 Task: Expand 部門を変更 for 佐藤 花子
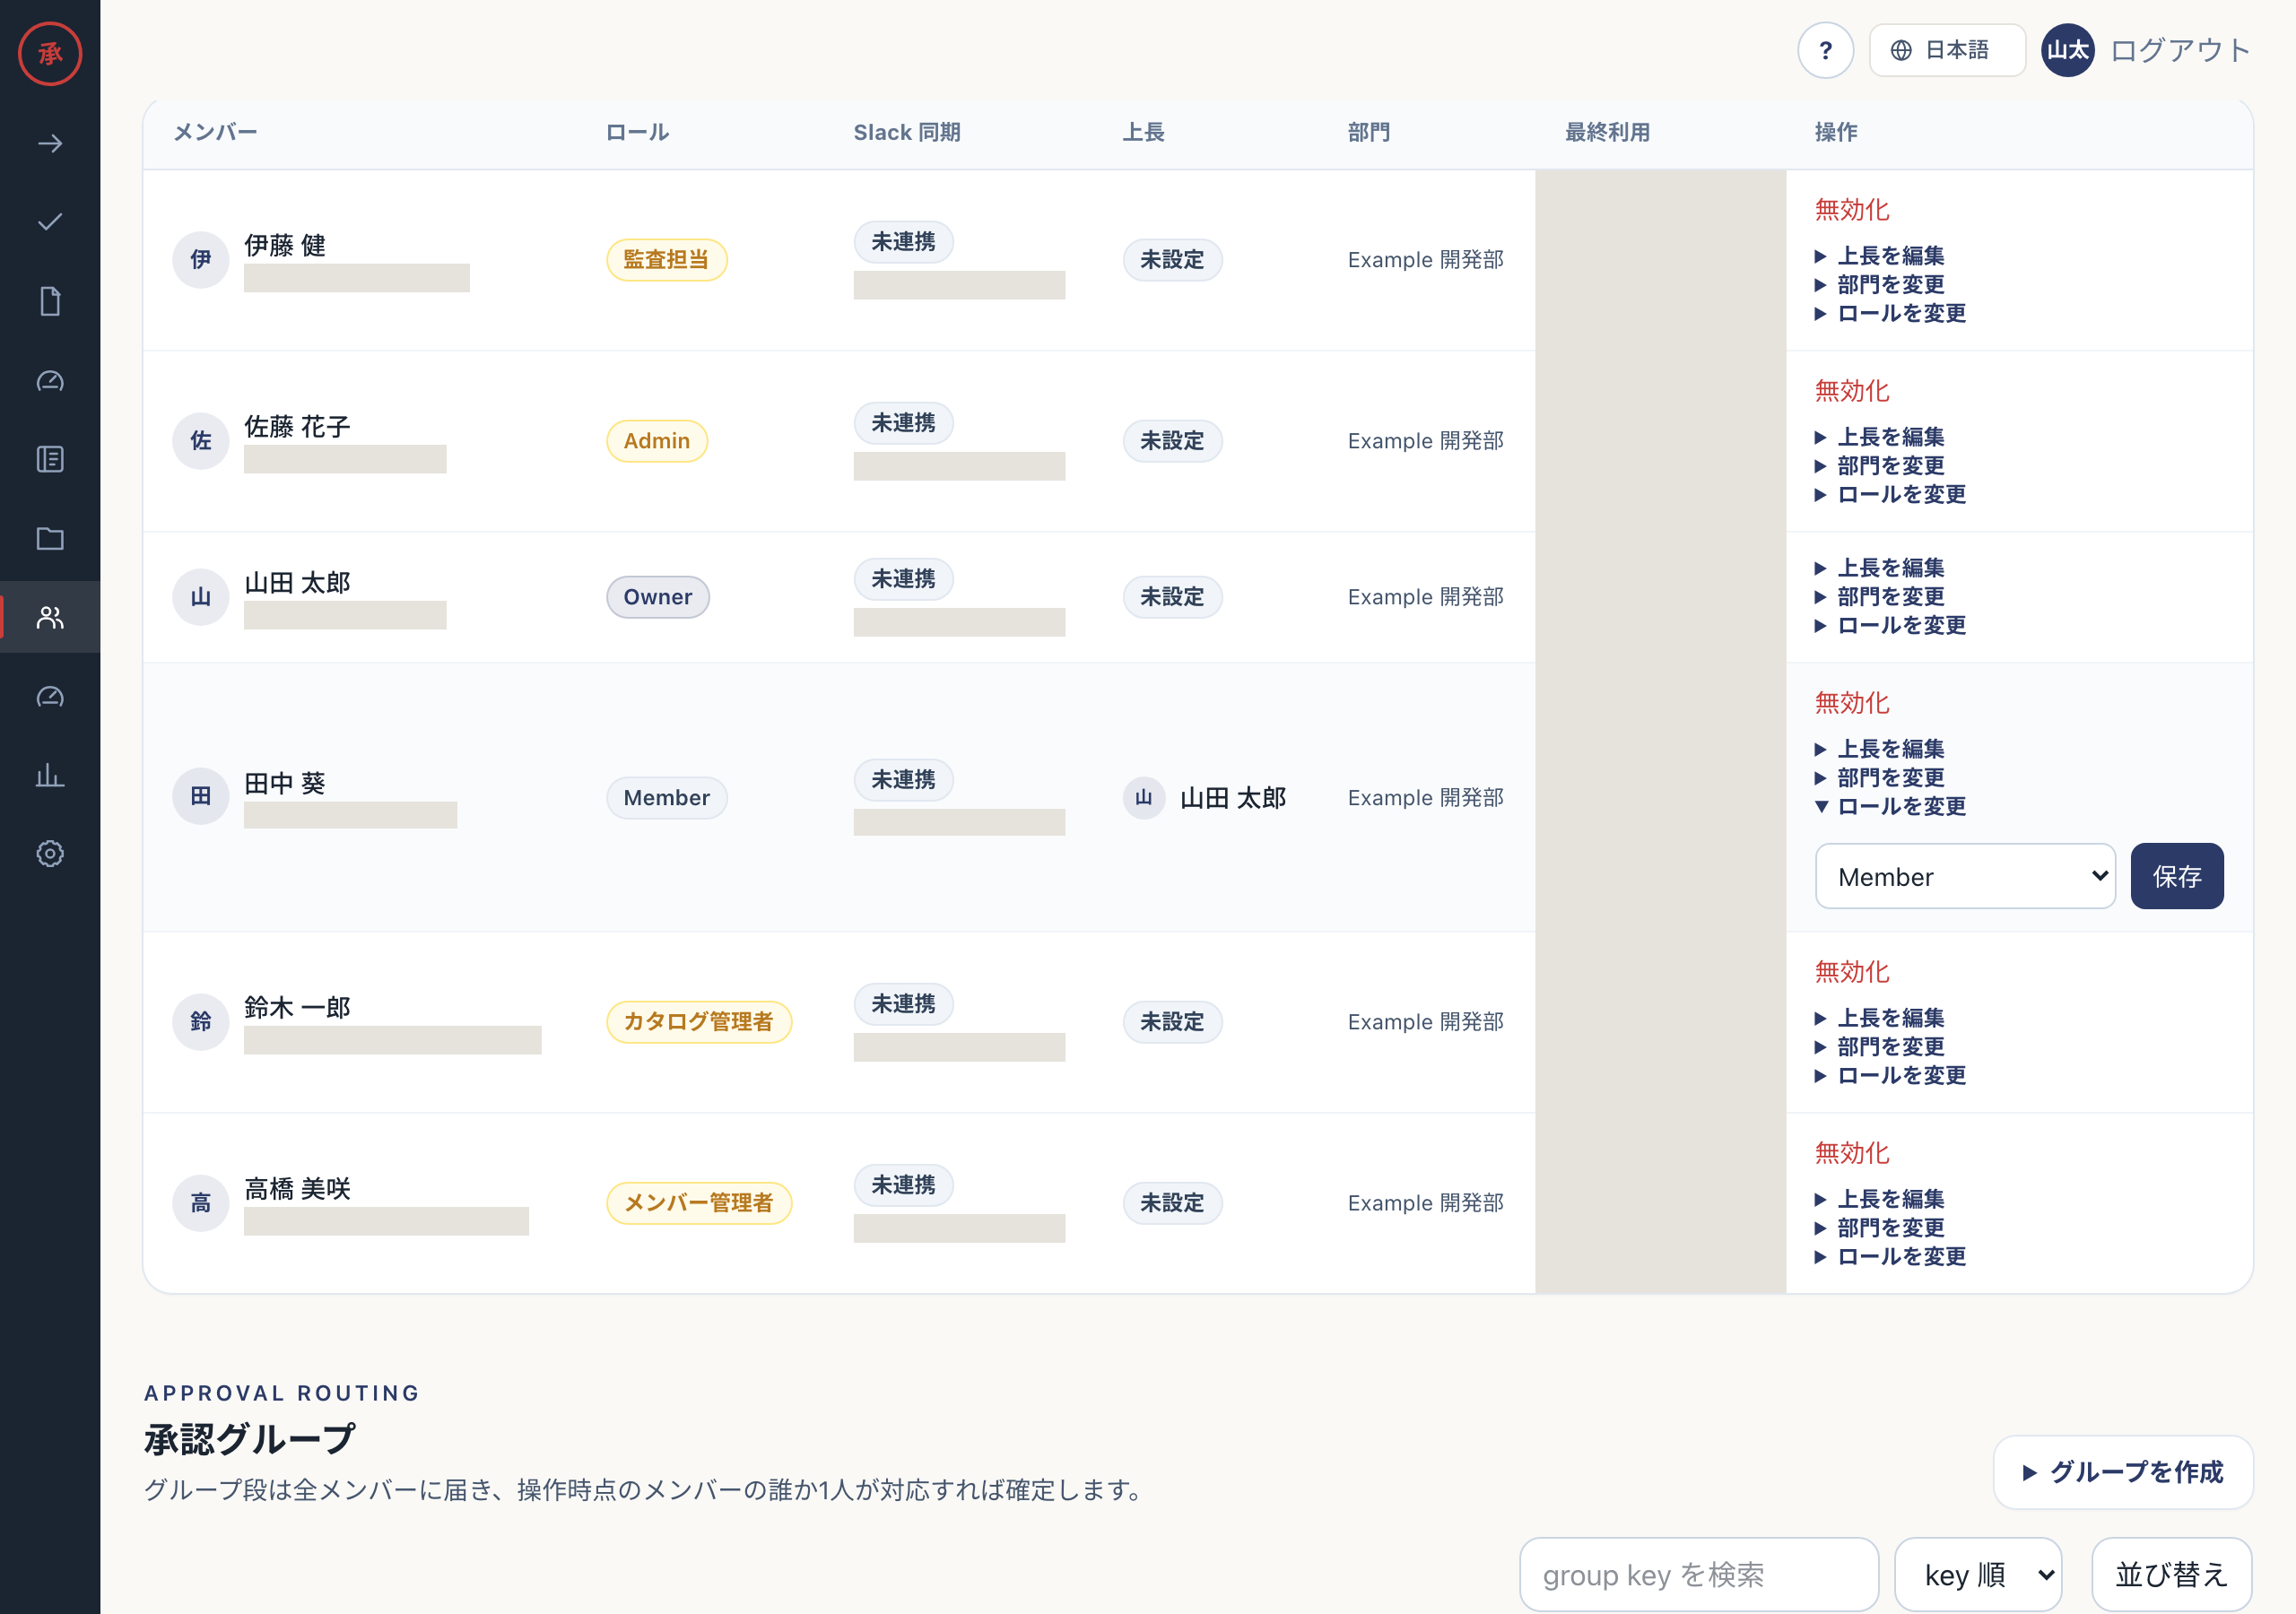click(x=1880, y=466)
